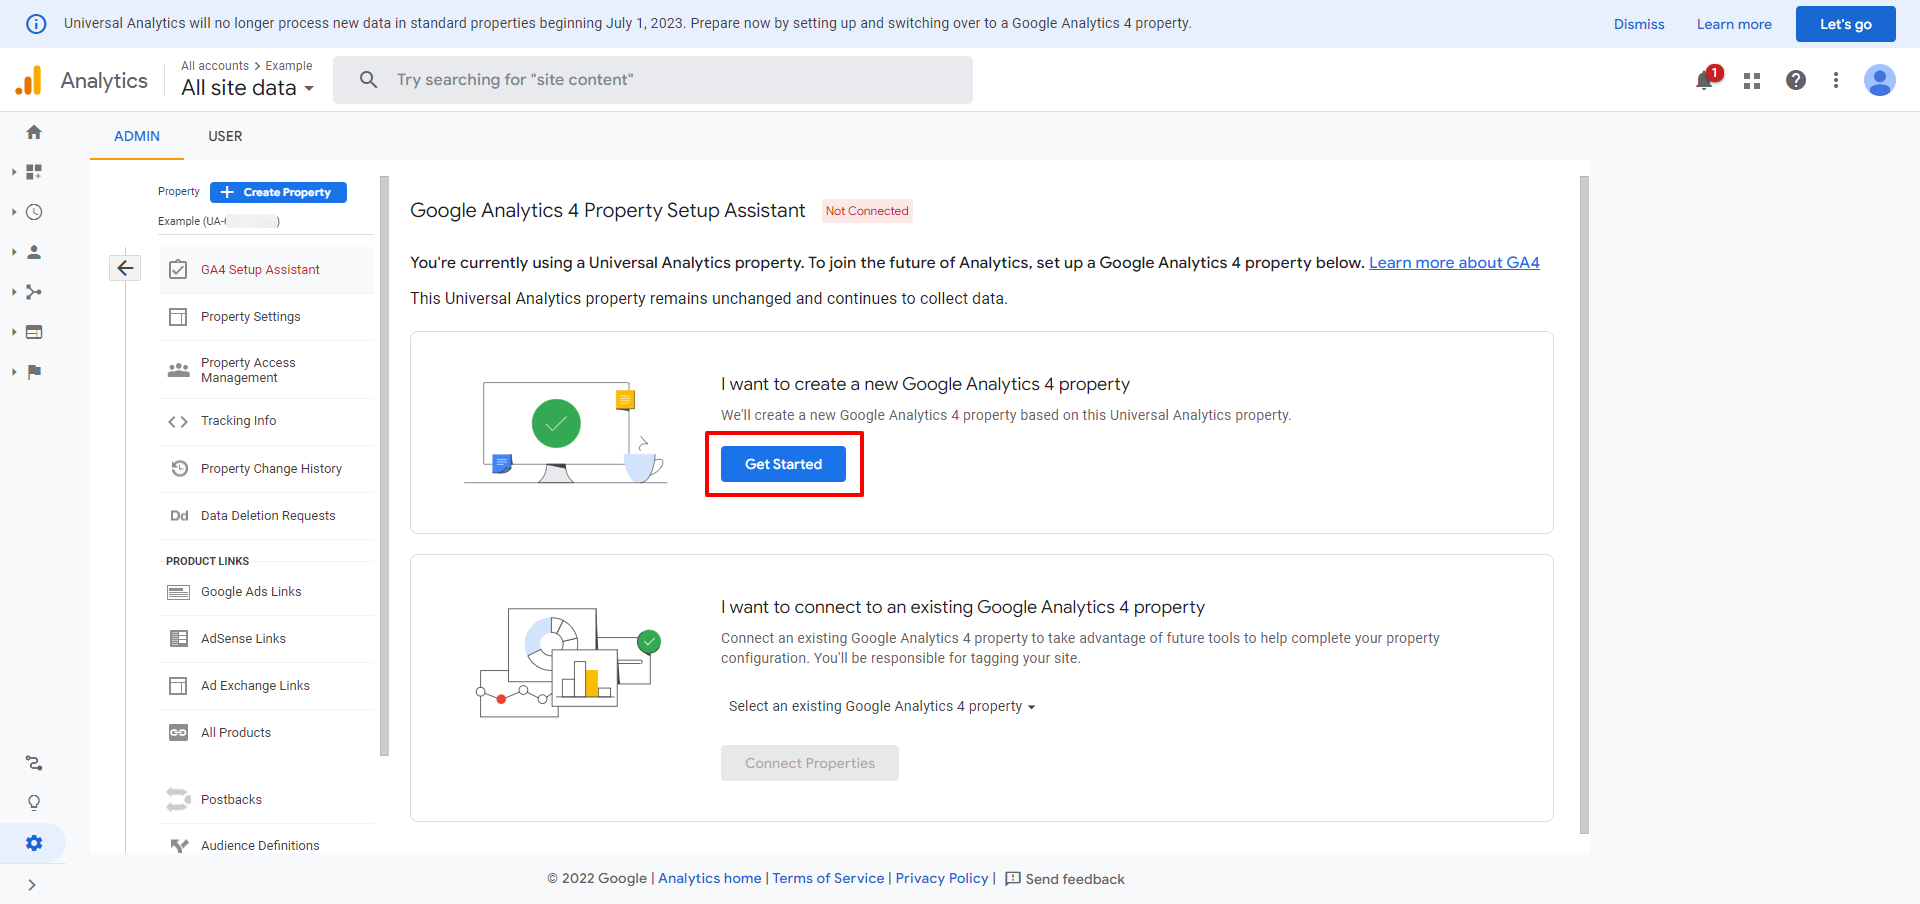Go to Home icon in left sidebar
The width and height of the screenshot is (1920, 904).
tap(34, 132)
